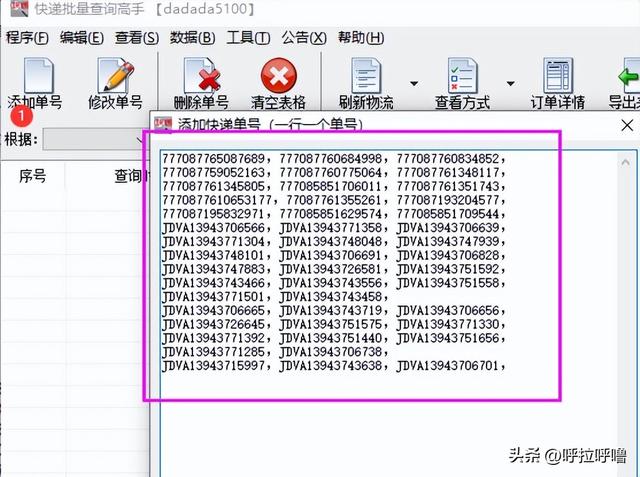The height and width of the screenshot is (477, 640).
Task: Click tracking number JDVA13943706738
Action: 331,352
